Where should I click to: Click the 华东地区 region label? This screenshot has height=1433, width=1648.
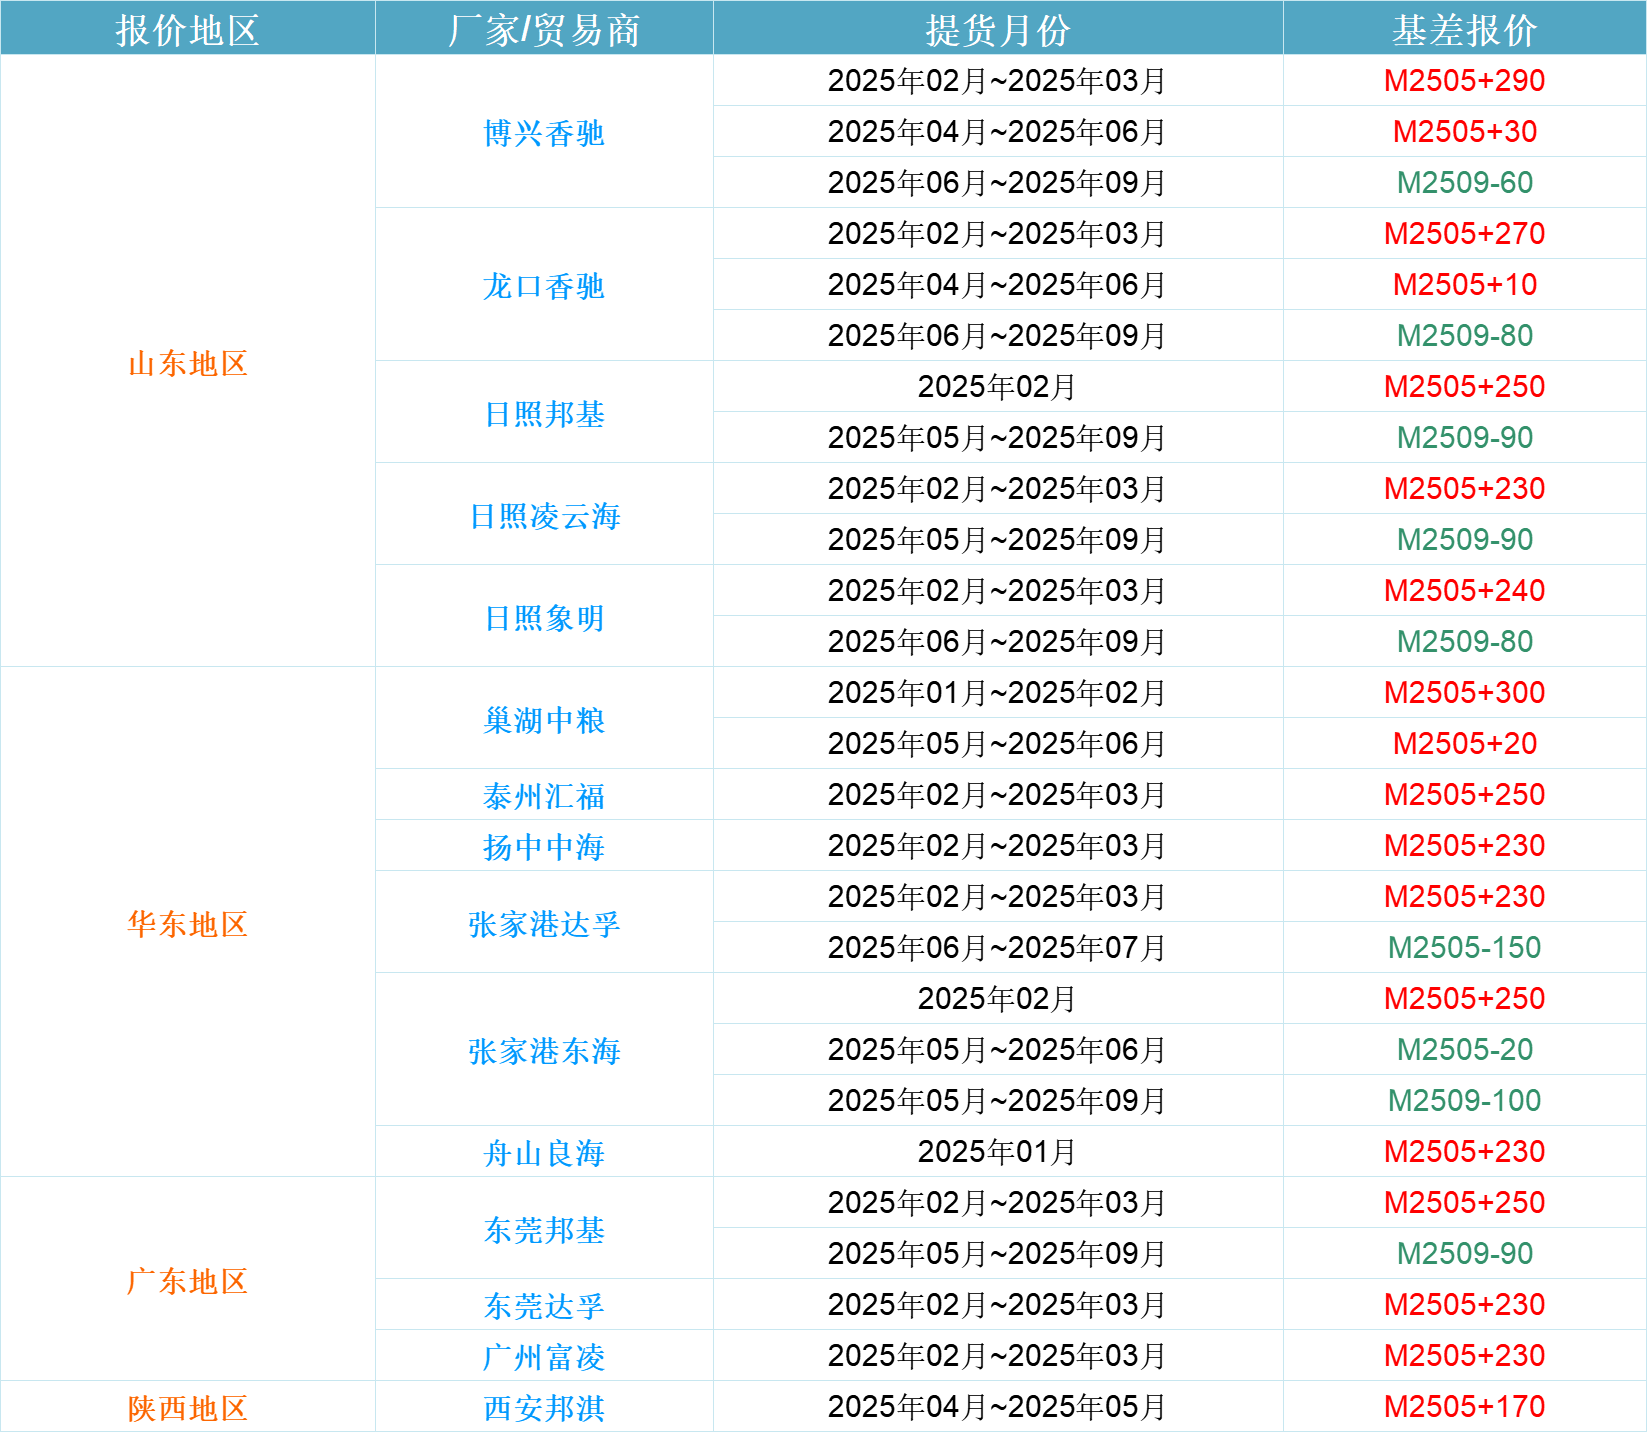[x=188, y=924]
